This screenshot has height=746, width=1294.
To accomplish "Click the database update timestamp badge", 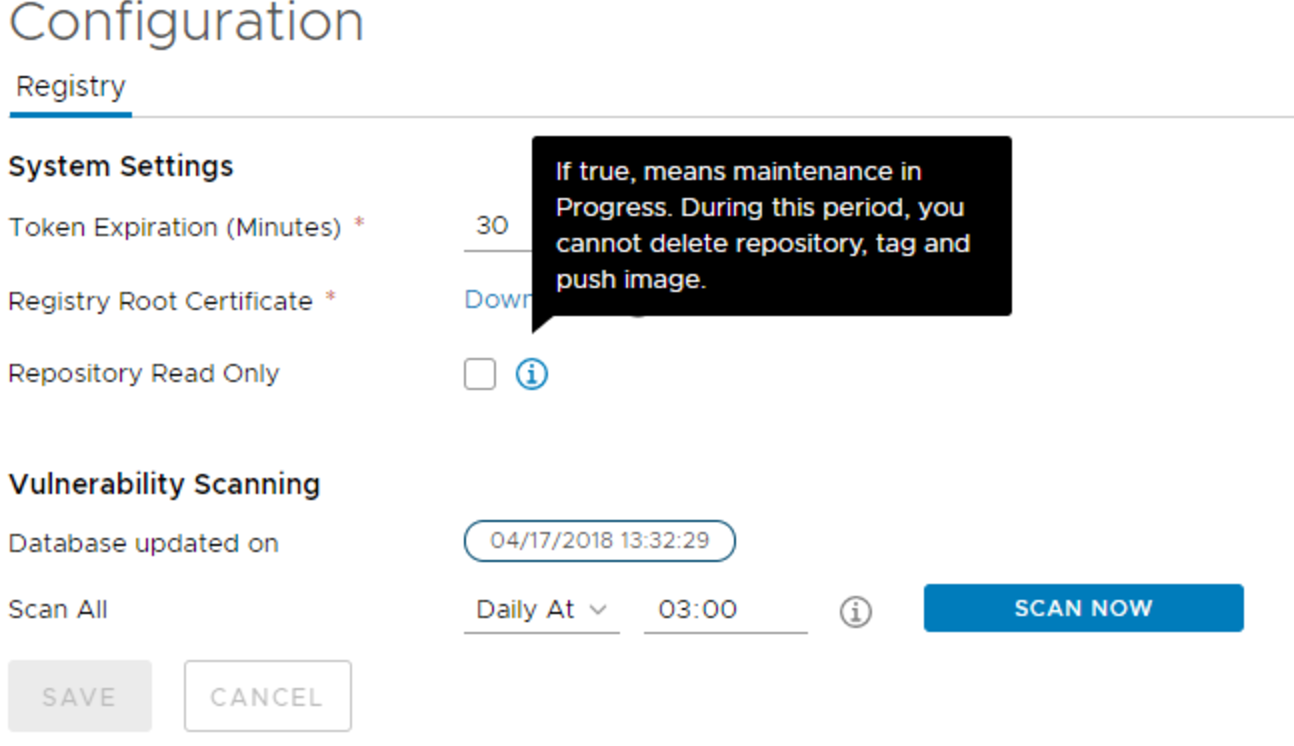I will [x=599, y=541].
